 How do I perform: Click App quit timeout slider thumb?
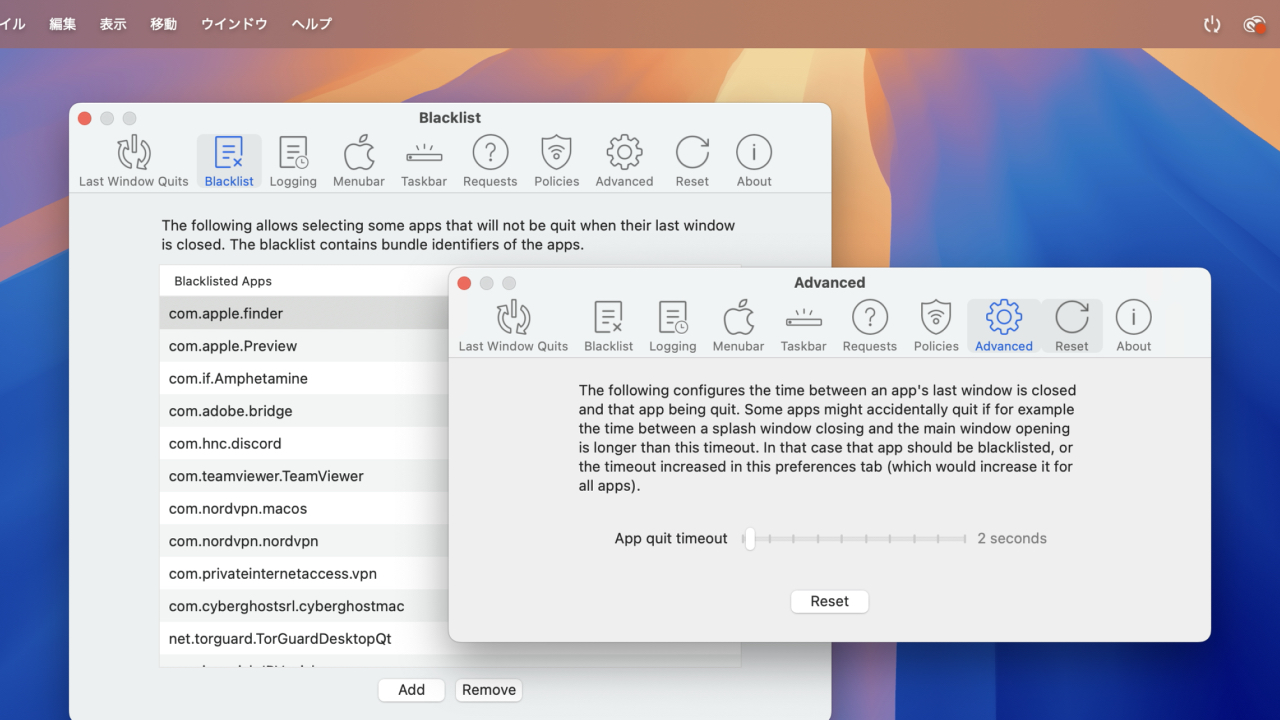(x=749, y=539)
